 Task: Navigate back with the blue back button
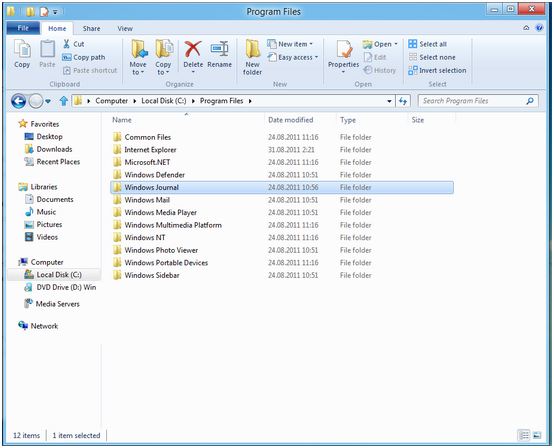[18, 101]
